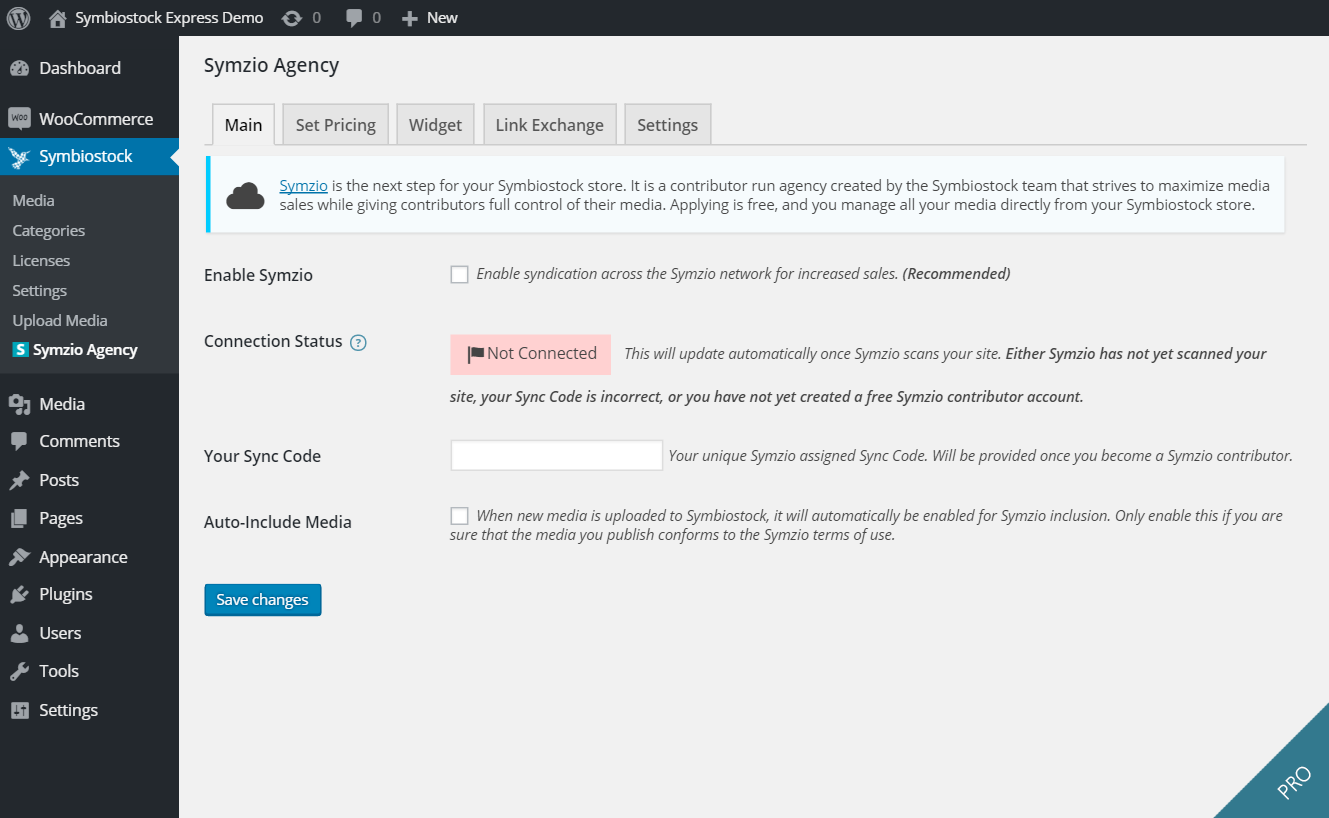The image size is (1329, 818).
Task: Click the Connection Status help icon
Action: pyautogui.click(x=358, y=342)
